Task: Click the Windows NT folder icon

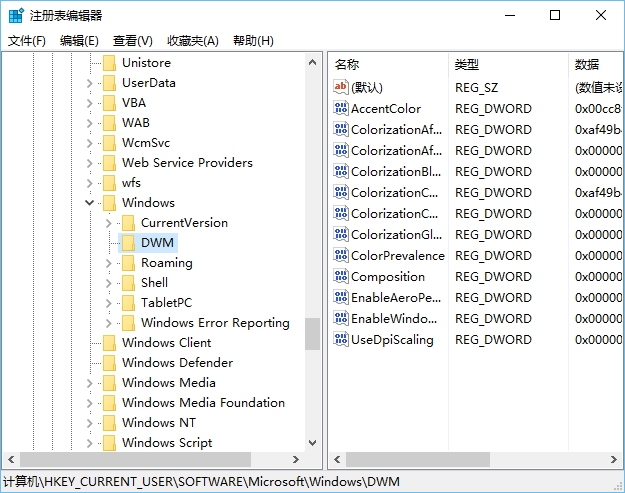Action: 109,423
